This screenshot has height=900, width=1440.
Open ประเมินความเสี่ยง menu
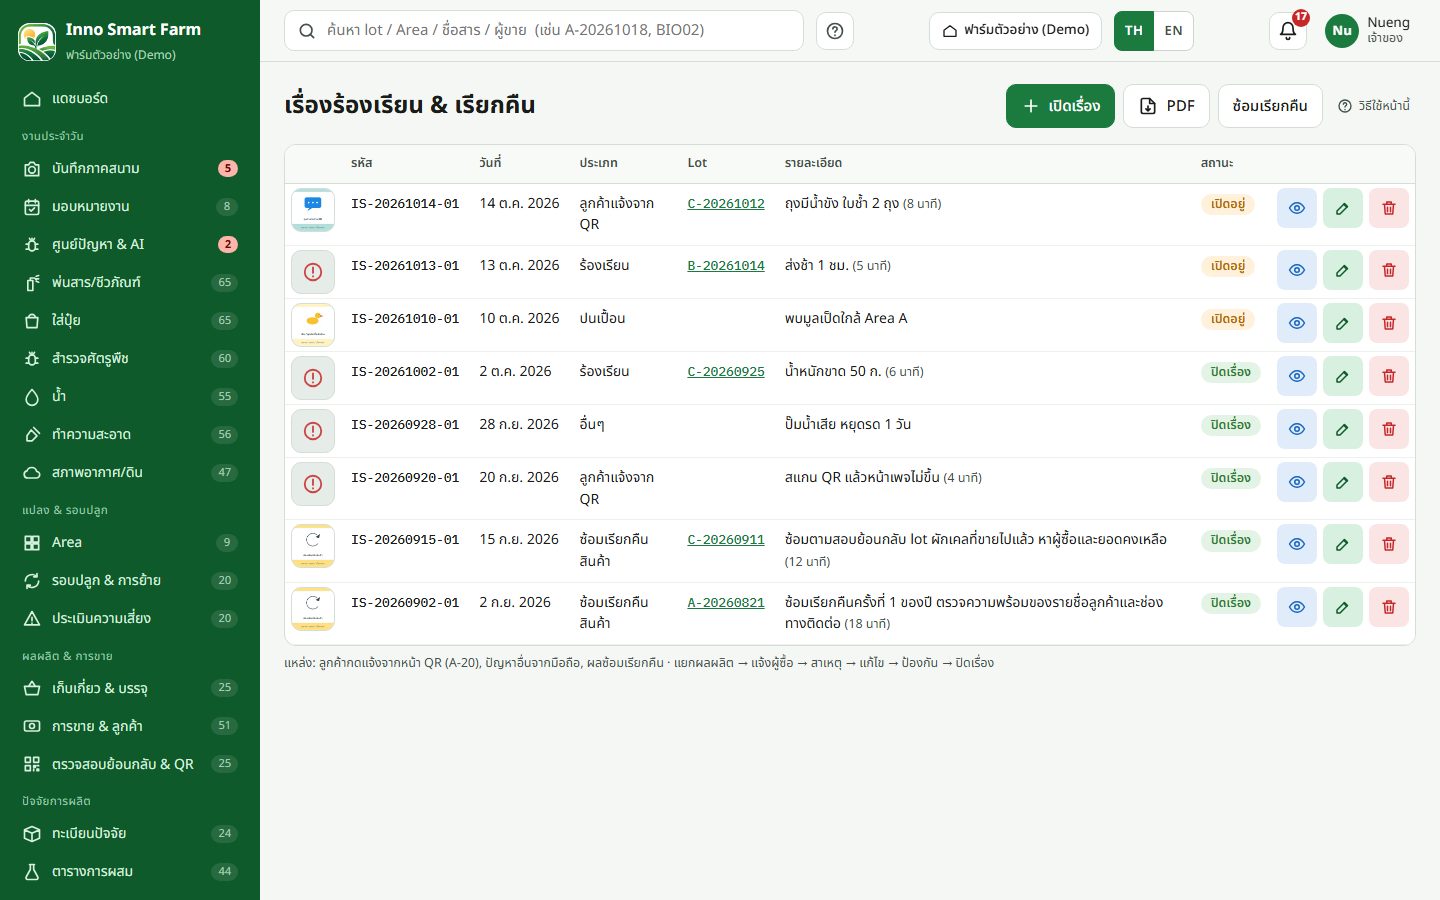click(x=130, y=618)
